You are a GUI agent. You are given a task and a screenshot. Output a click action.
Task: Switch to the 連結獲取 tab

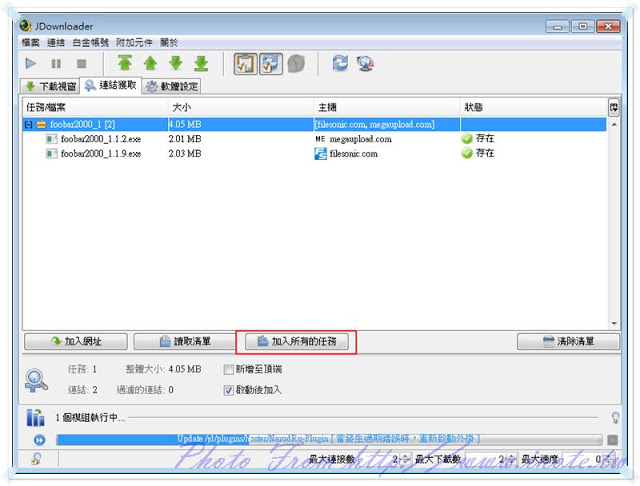(111, 85)
